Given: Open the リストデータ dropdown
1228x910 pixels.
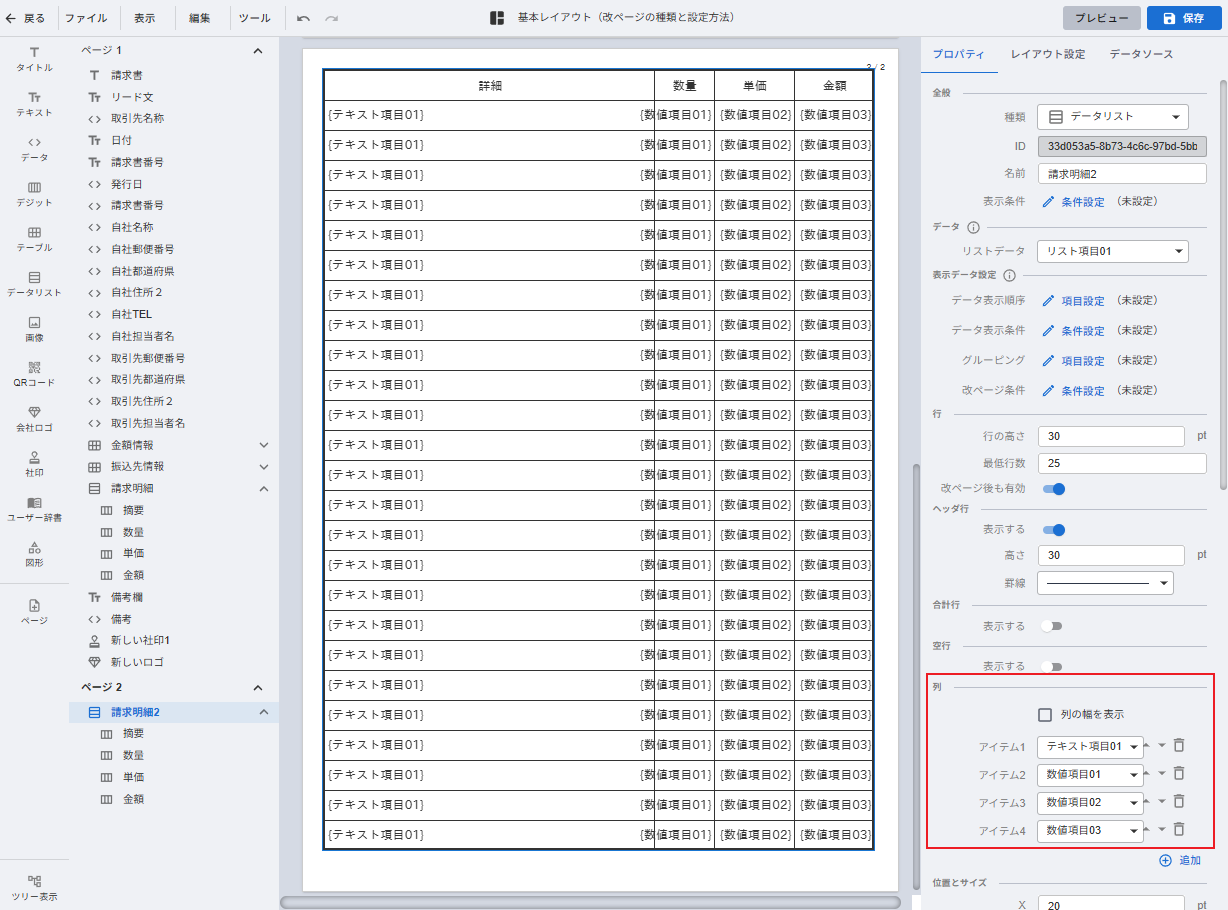Looking at the screenshot, I should click(x=1112, y=251).
